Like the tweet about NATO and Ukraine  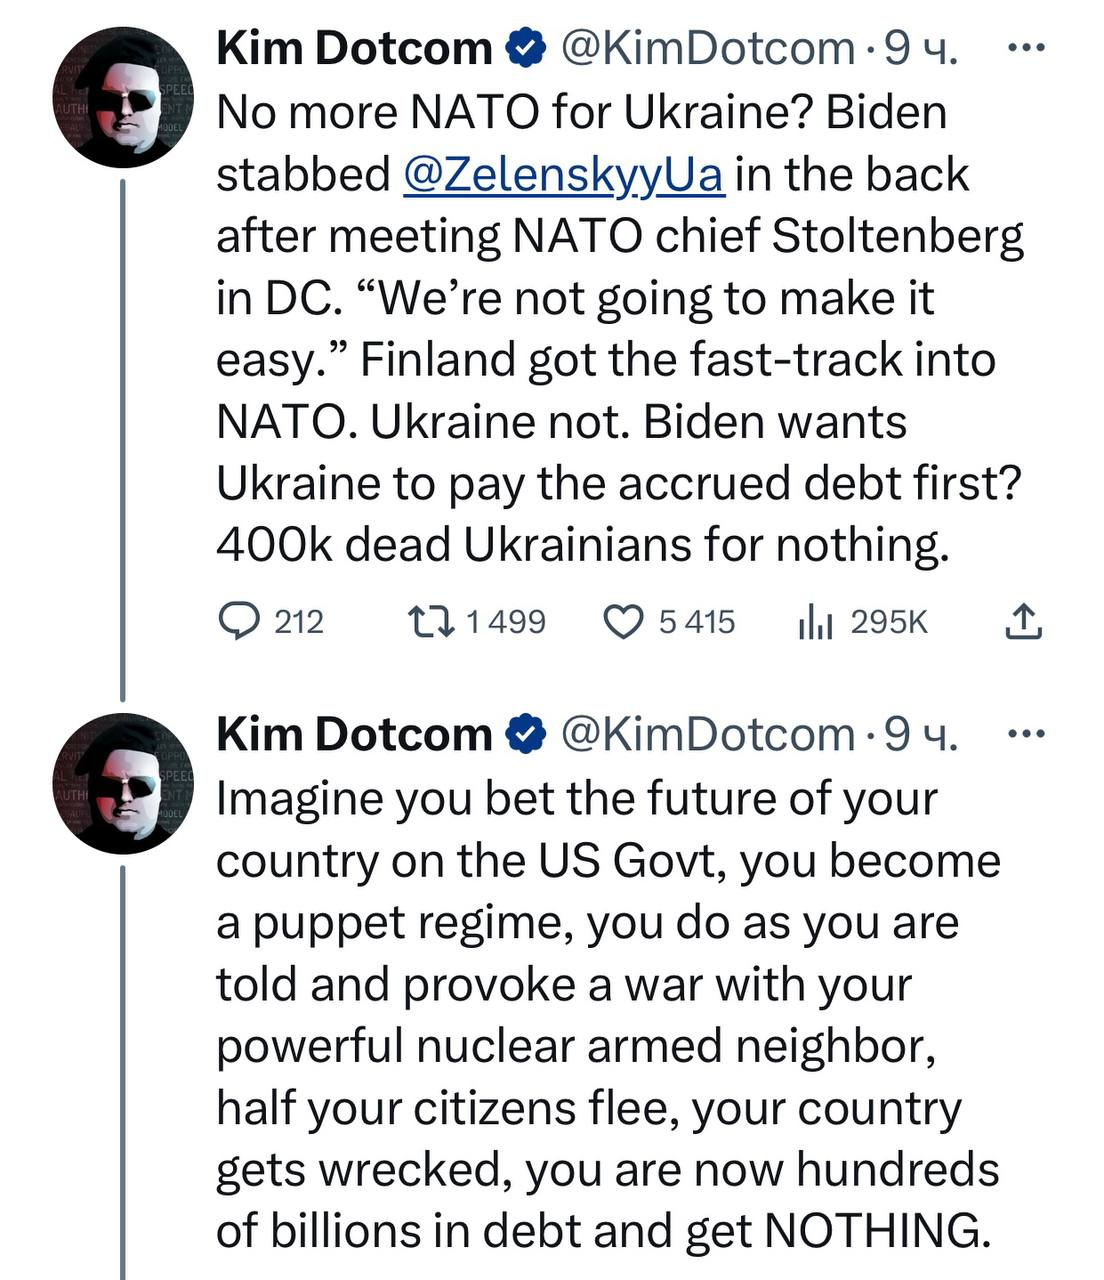(624, 622)
